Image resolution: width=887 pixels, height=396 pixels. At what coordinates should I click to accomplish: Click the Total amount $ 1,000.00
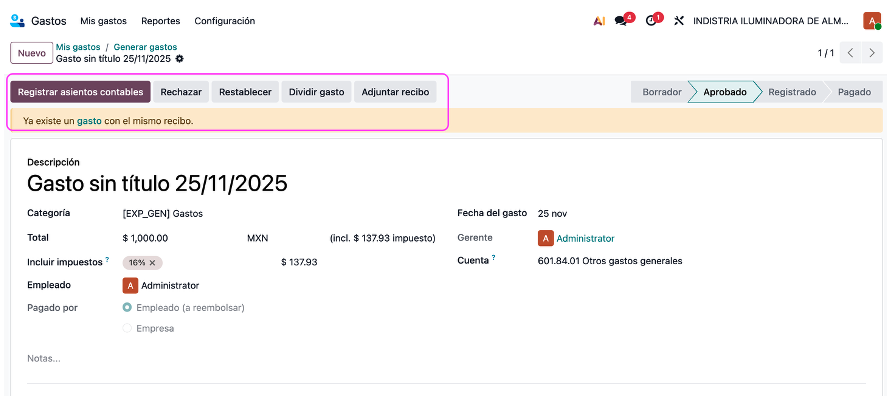145,238
